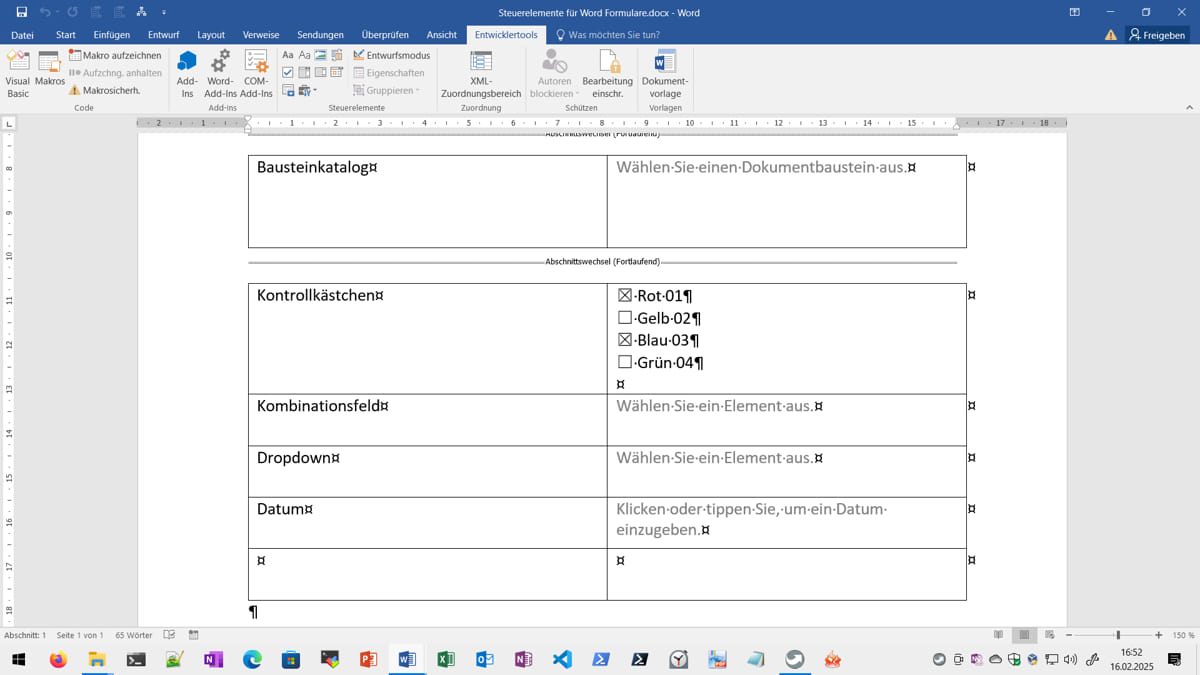Image resolution: width=1200 pixels, height=675 pixels.
Task: Uncheck the Blau 03 checkbox
Action: click(x=625, y=340)
